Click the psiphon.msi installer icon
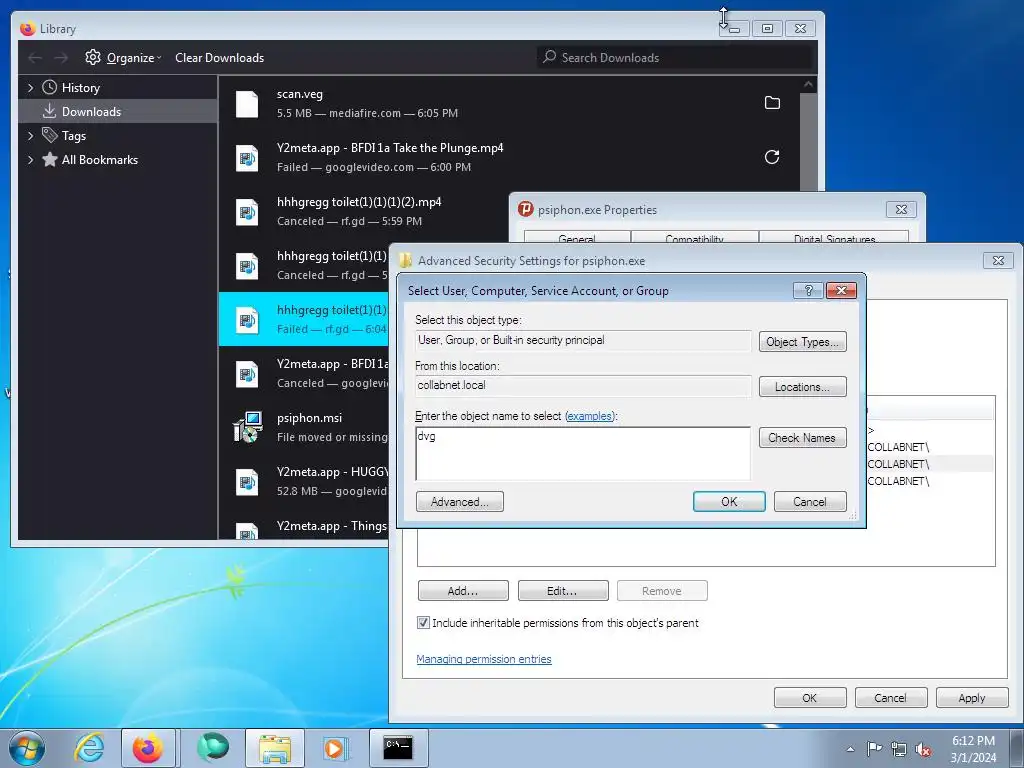This screenshot has height=768, width=1024. [x=248, y=427]
